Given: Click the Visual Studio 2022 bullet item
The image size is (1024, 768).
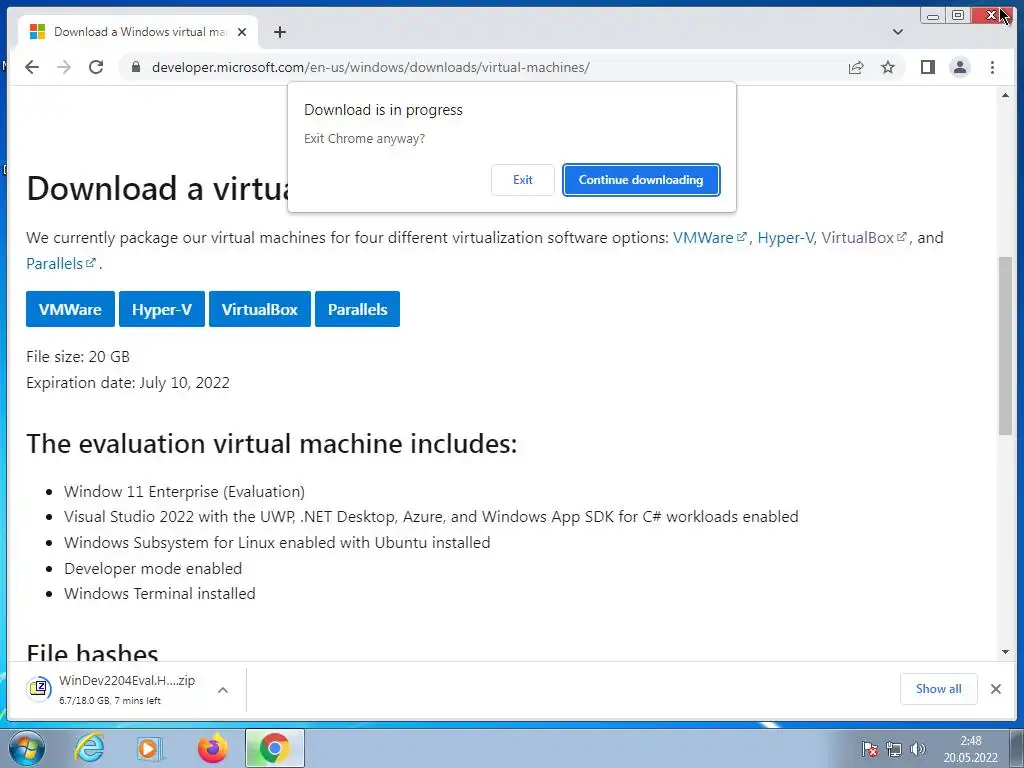Looking at the screenshot, I should pyautogui.click(x=431, y=517).
